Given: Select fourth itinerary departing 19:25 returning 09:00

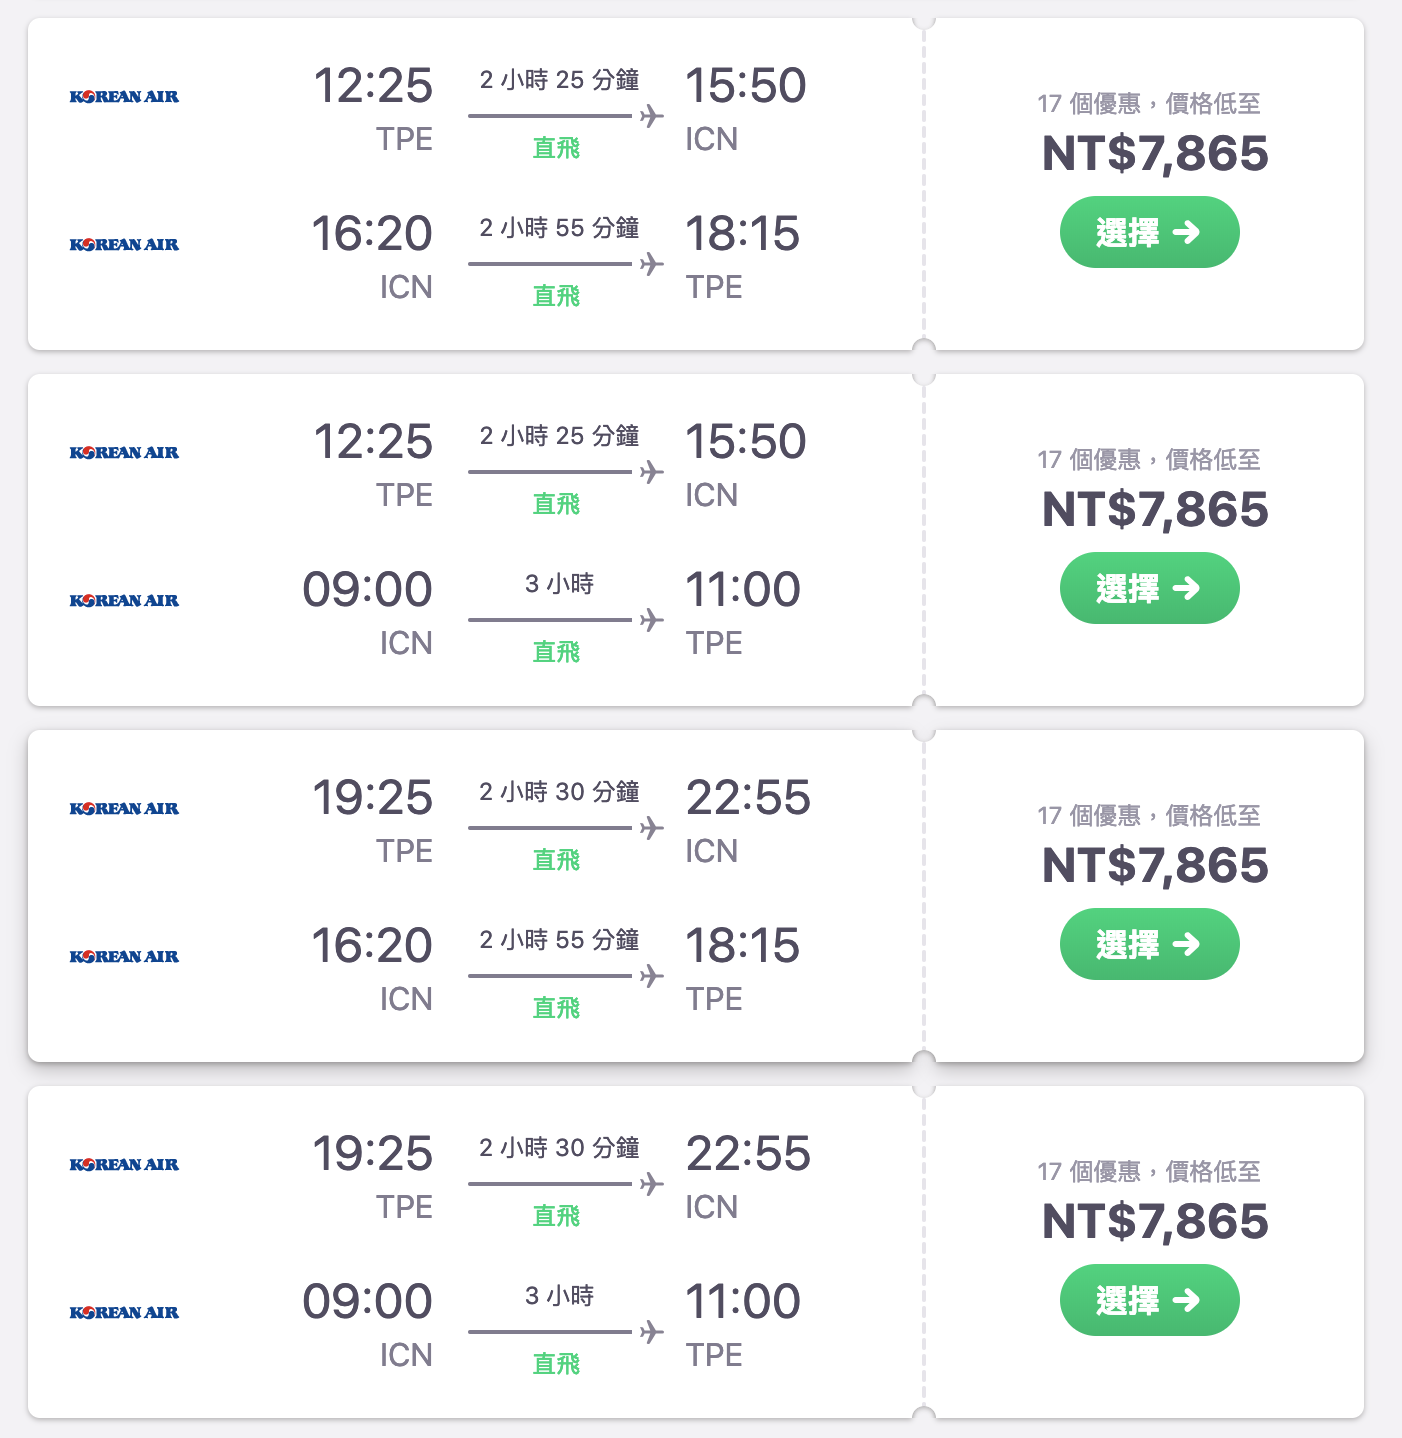Looking at the screenshot, I should coord(1150,1300).
